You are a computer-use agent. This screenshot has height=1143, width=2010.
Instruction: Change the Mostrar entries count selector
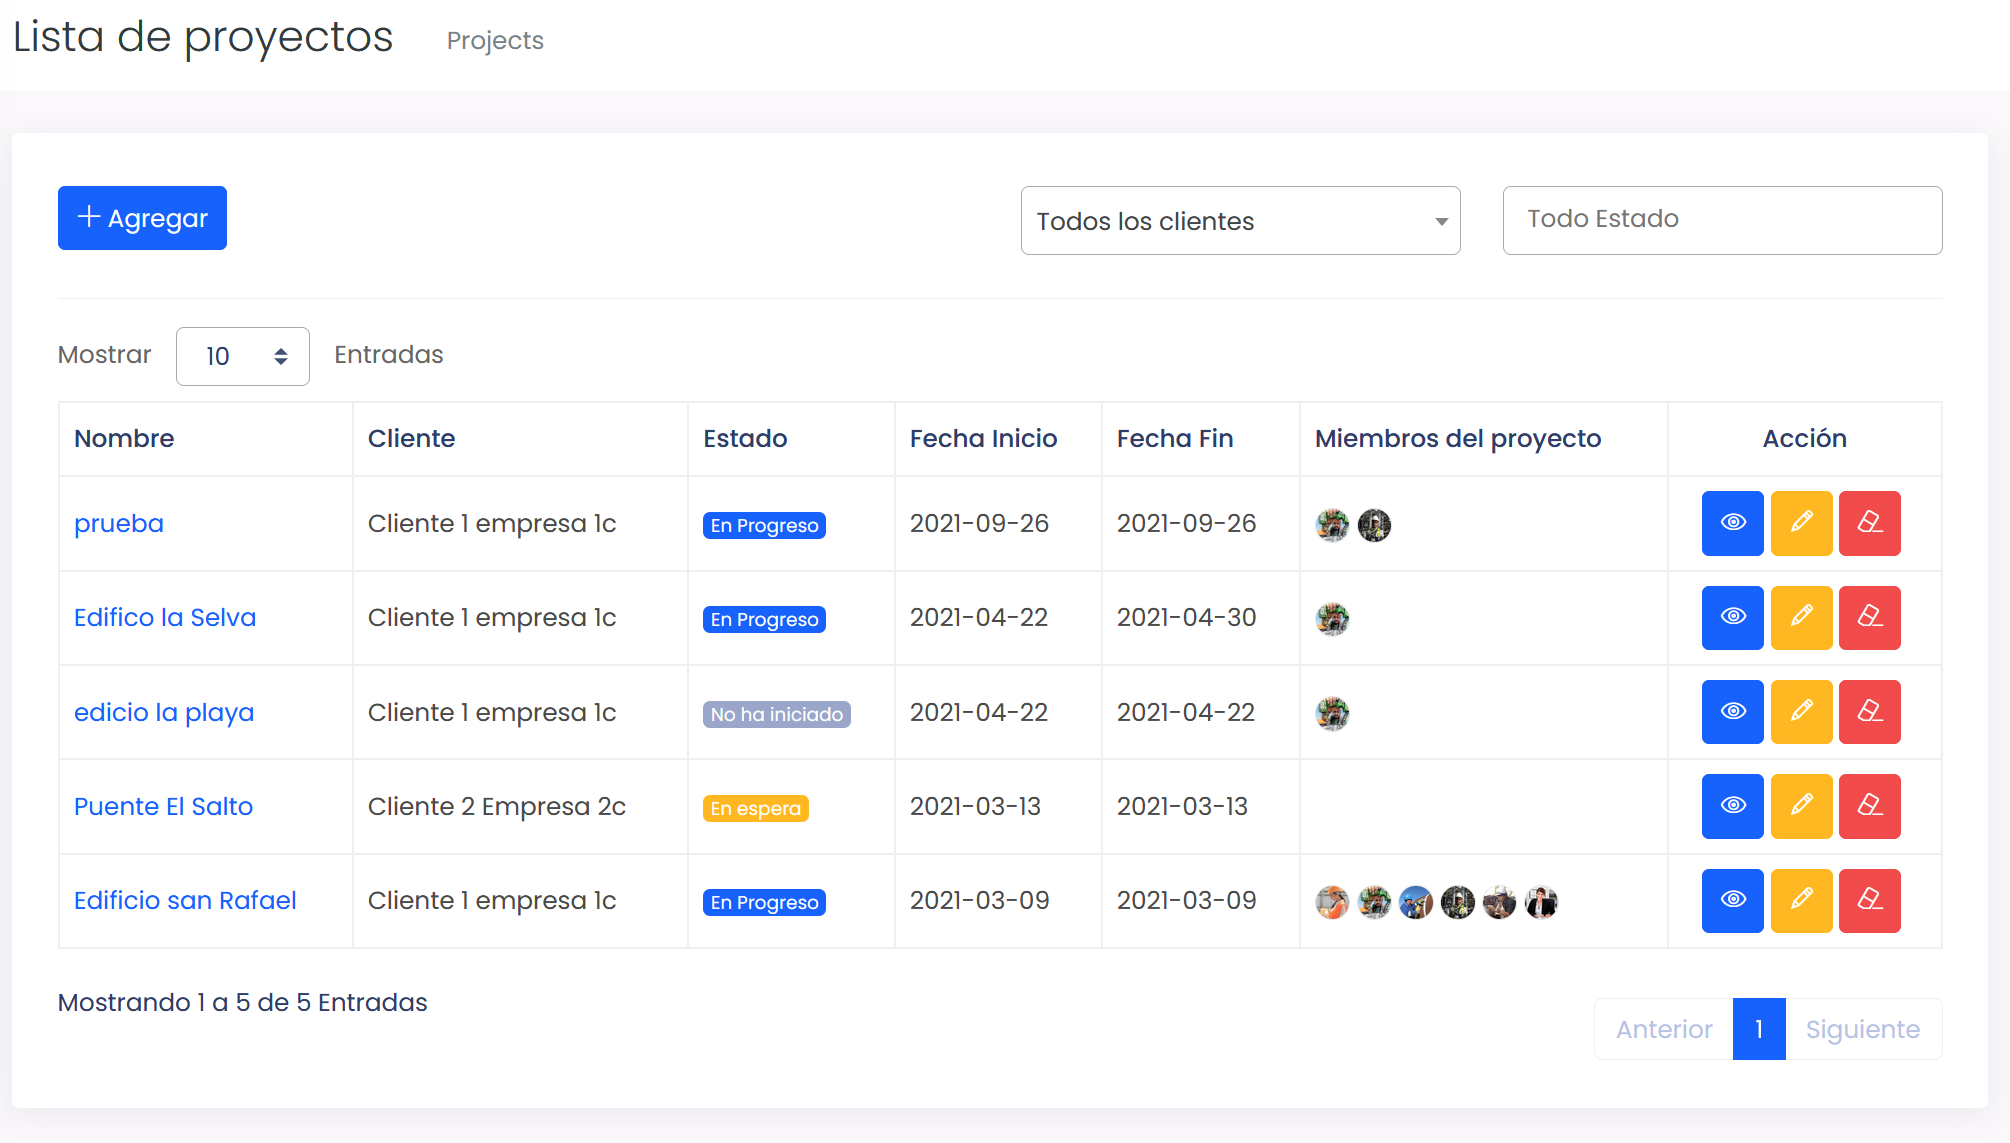click(243, 356)
